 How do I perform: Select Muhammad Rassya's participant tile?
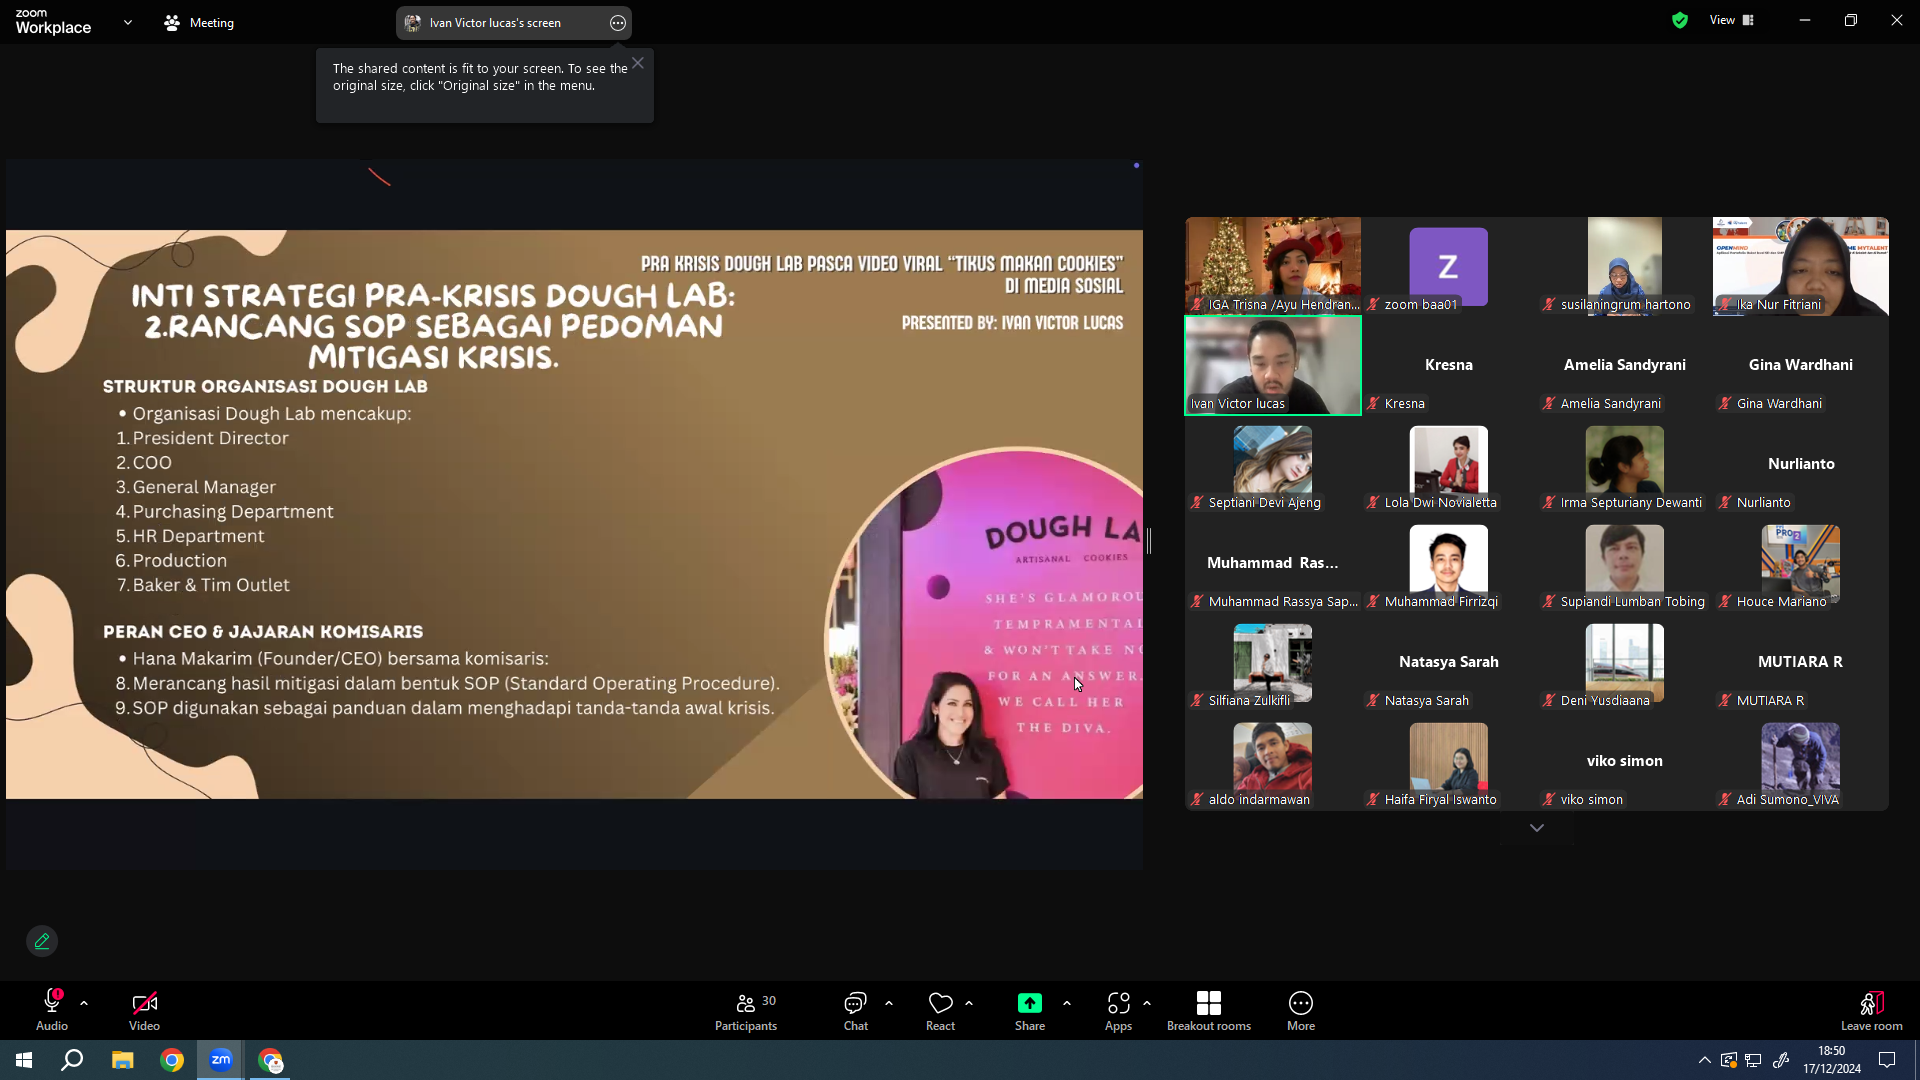click(x=1273, y=563)
